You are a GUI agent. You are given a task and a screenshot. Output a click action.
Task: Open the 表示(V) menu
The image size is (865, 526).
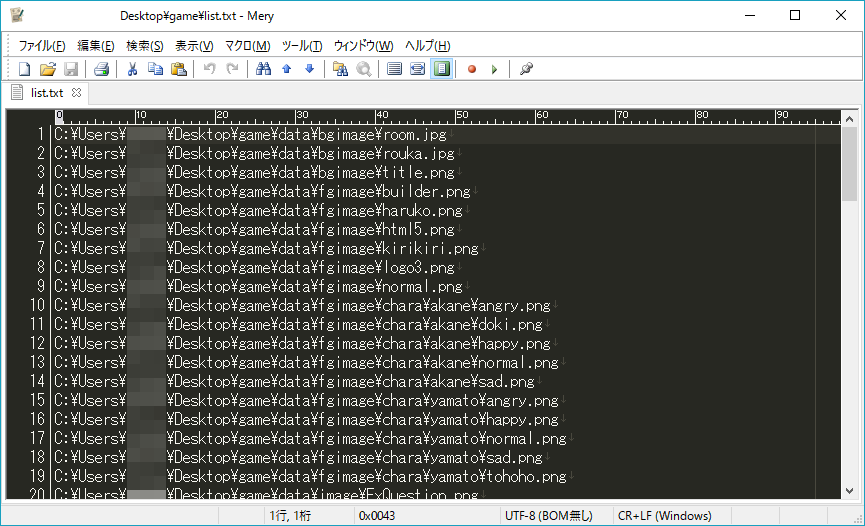point(194,46)
